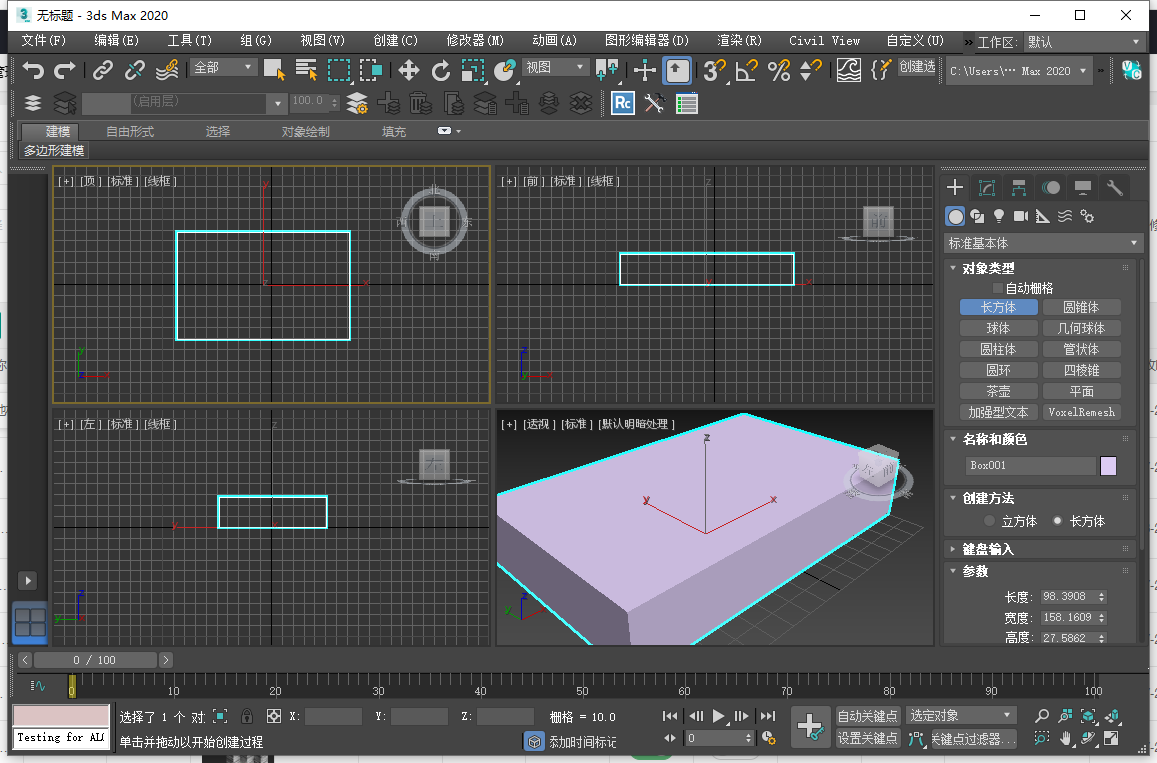Click the Play Animation button
This screenshot has width=1157, height=763.
coord(719,716)
